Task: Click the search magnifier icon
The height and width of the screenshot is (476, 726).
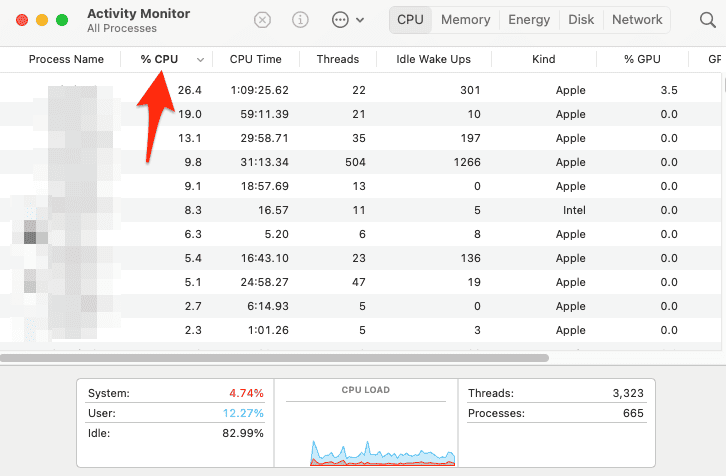Action: [708, 20]
